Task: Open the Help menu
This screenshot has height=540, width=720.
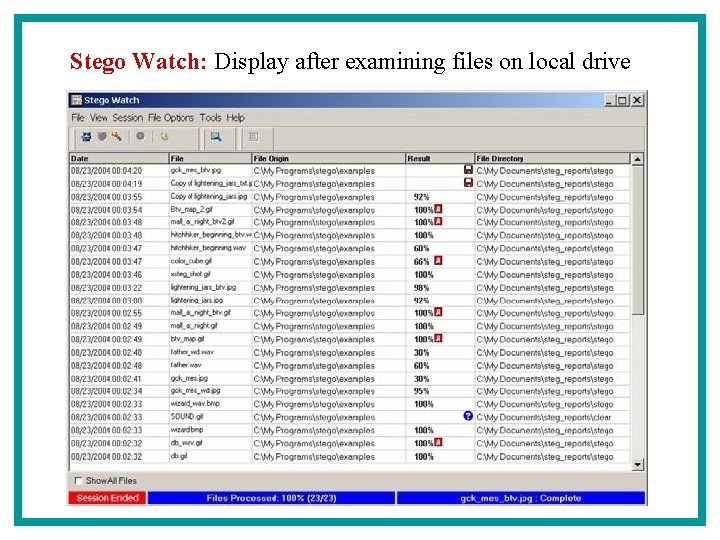Action: [235, 118]
